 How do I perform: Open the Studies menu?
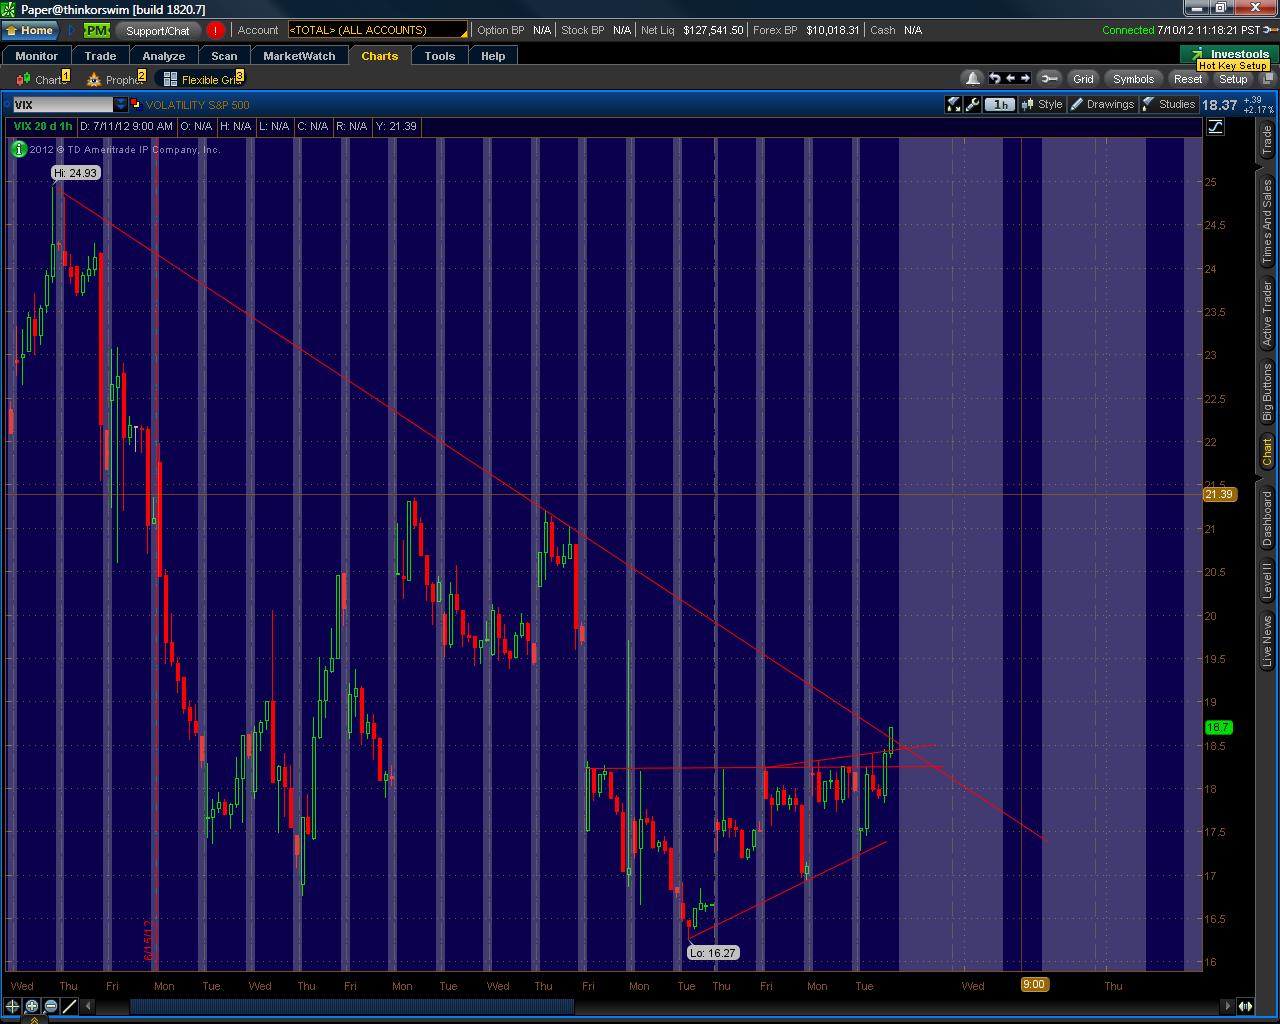tap(1168, 104)
